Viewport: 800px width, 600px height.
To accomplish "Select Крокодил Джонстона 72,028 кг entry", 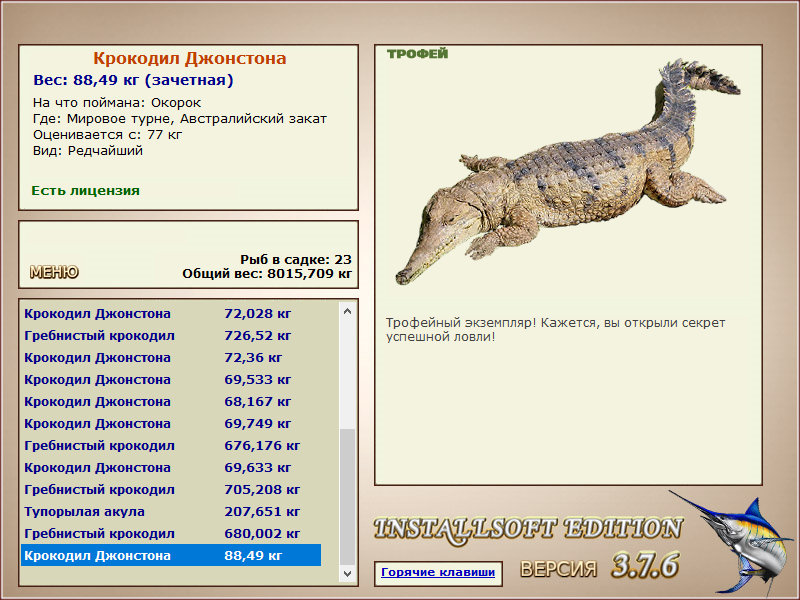I will 171,314.
